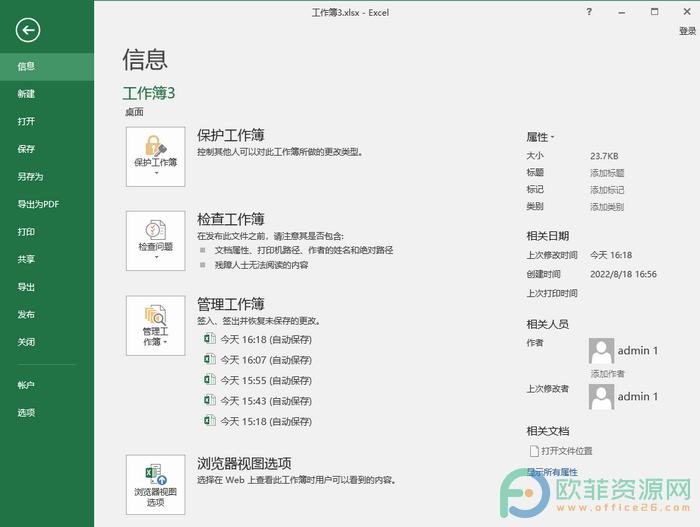700x527 pixels.
Task: Click the Excel file icon beside 今天 15:18
Action: coord(210,420)
